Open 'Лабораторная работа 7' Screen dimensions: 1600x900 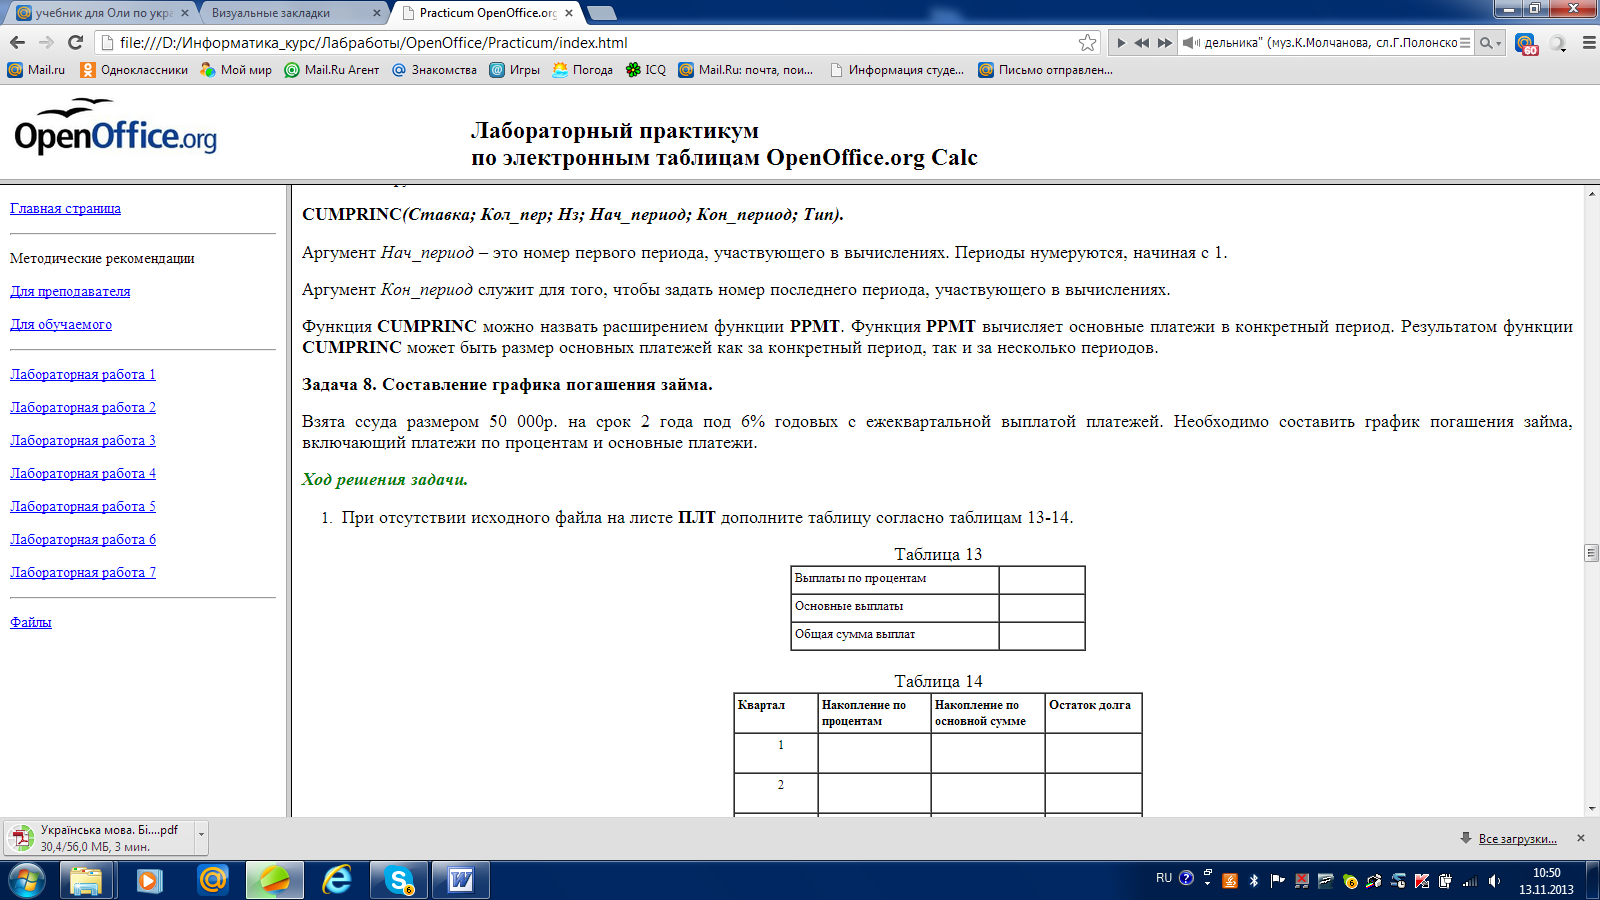point(83,572)
